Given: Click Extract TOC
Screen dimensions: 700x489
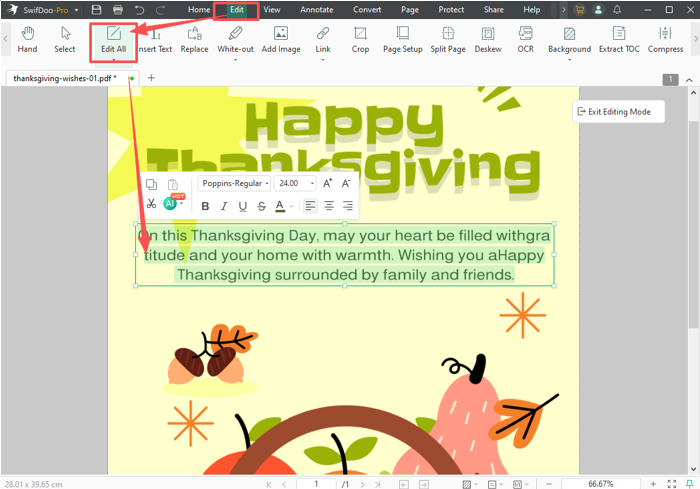Looking at the screenshot, I should (x=619, y=40).
